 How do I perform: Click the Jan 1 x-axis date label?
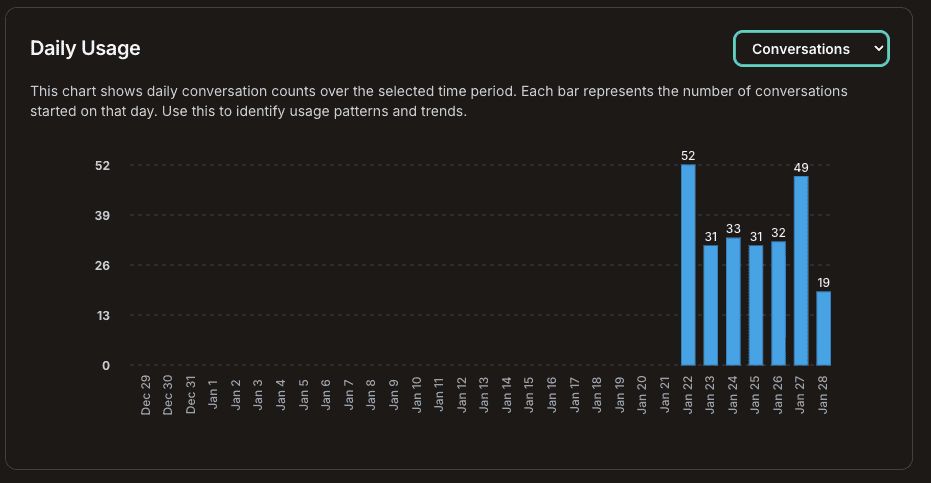[x=213, y=391]
